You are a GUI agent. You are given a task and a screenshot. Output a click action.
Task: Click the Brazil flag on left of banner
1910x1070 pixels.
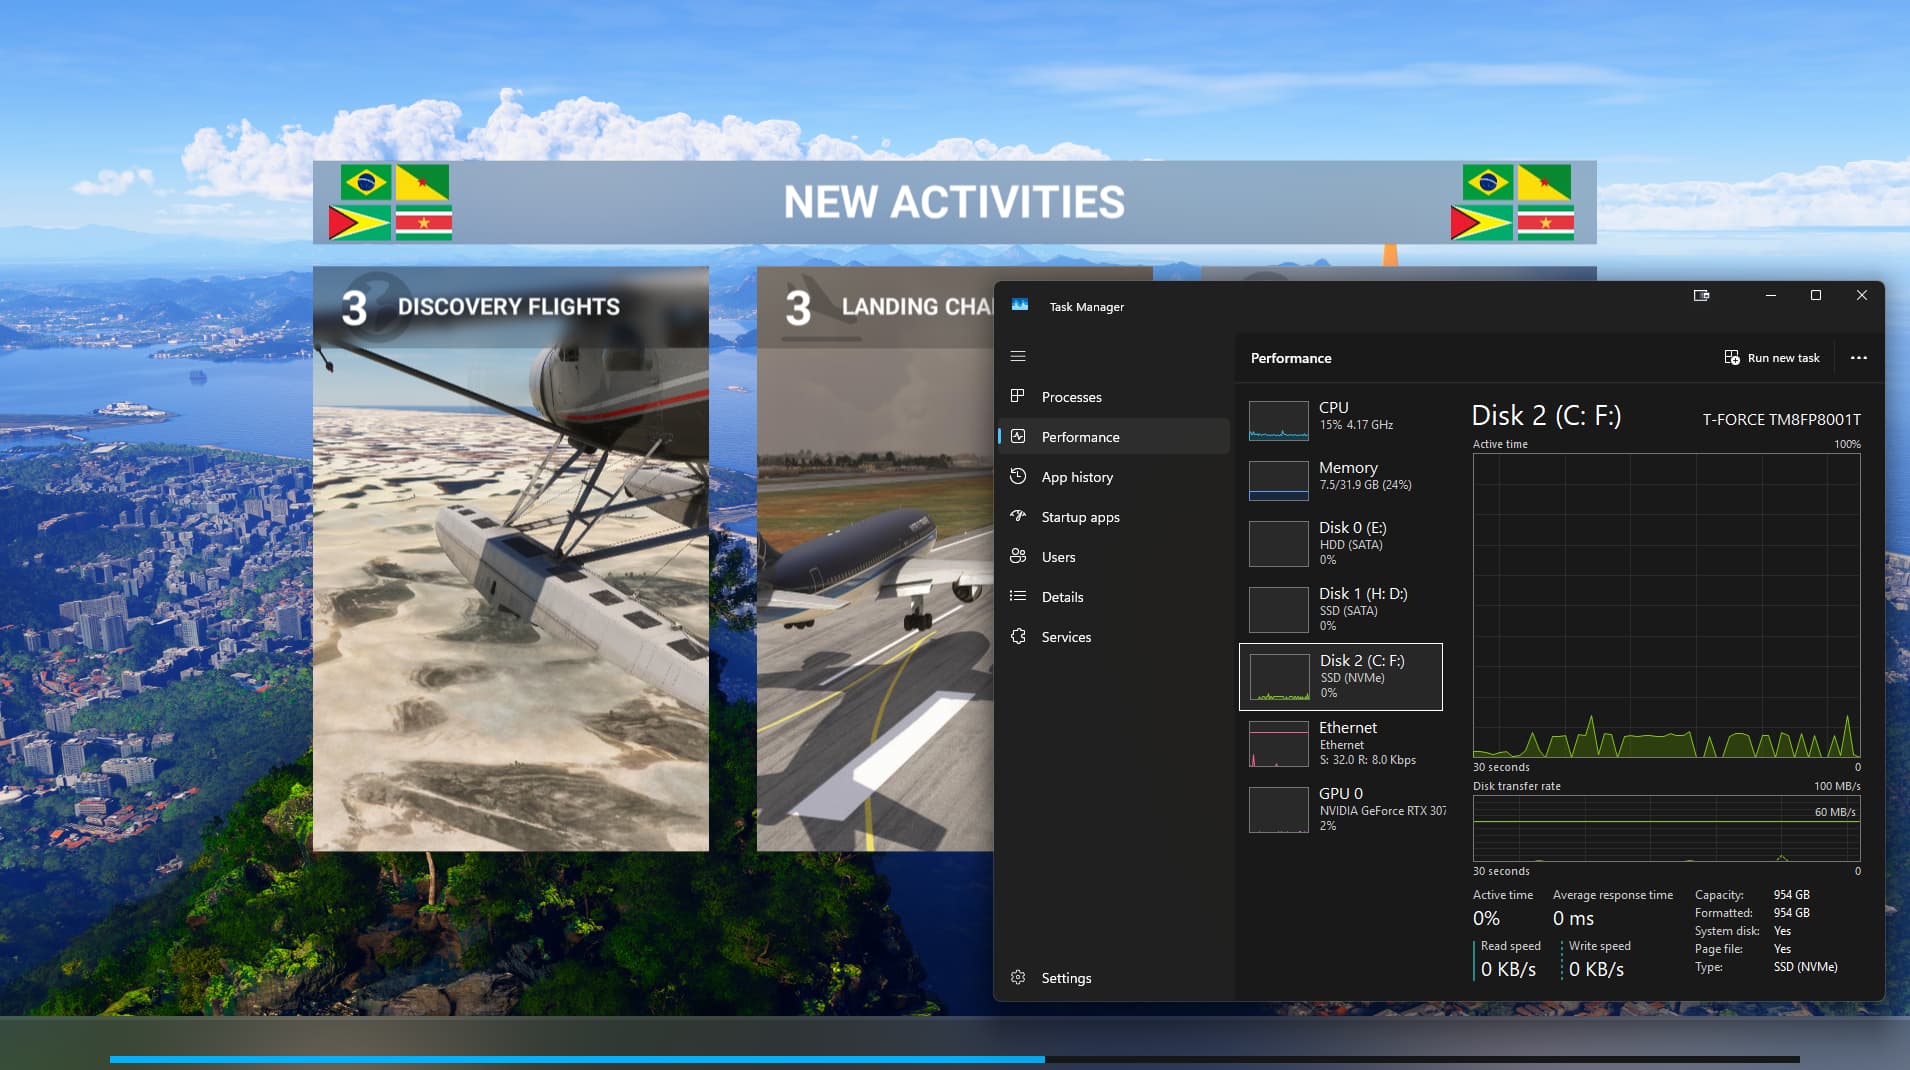(x=365, y=183)
